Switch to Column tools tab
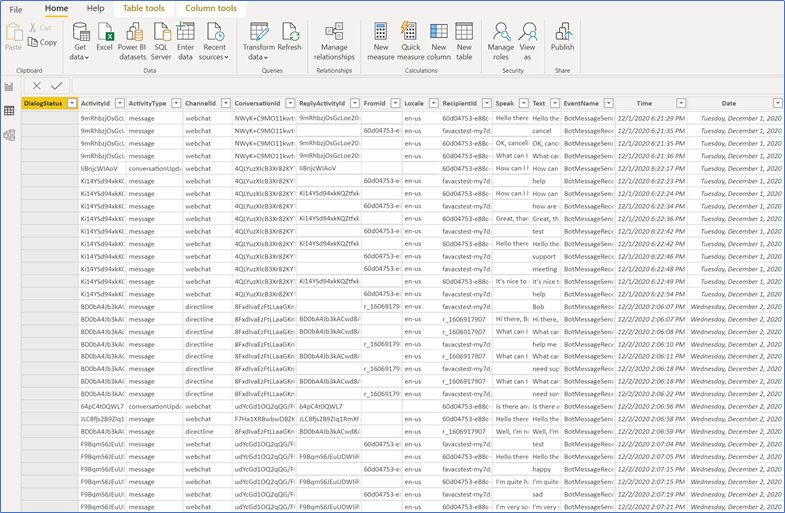Screen dimensions: 785x513 [x=211, y=9]
